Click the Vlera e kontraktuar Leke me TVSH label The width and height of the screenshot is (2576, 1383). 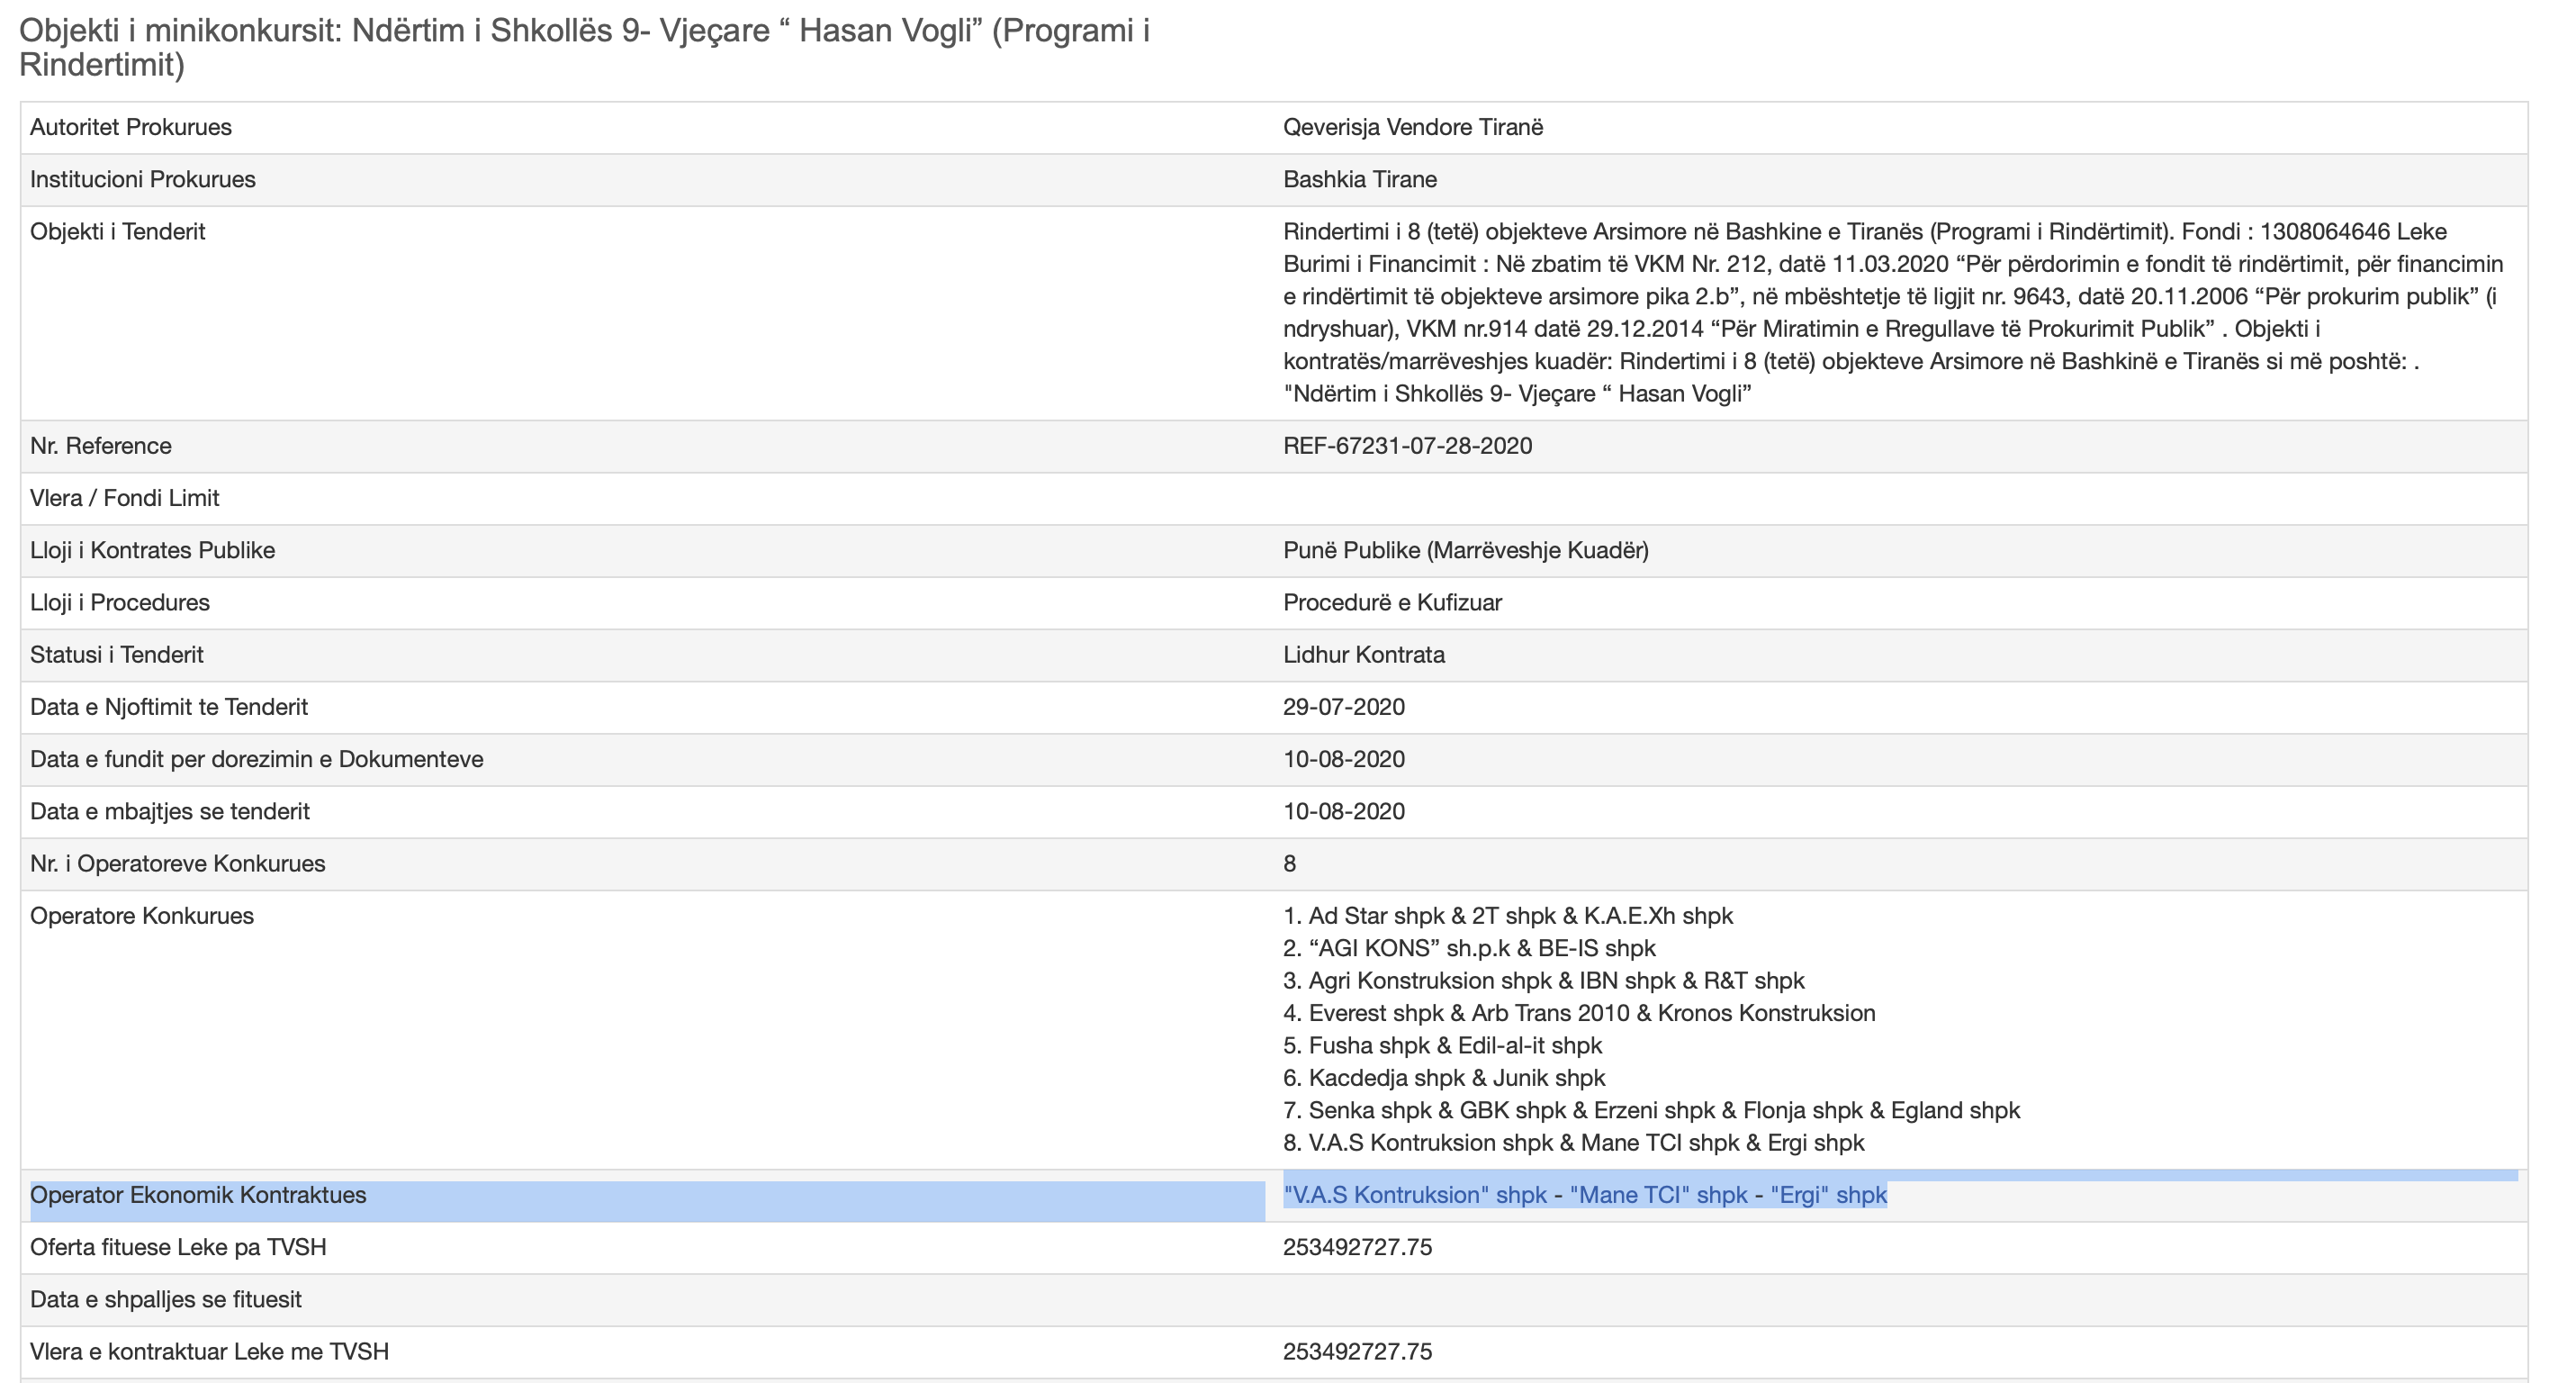tap(209, 1351)
